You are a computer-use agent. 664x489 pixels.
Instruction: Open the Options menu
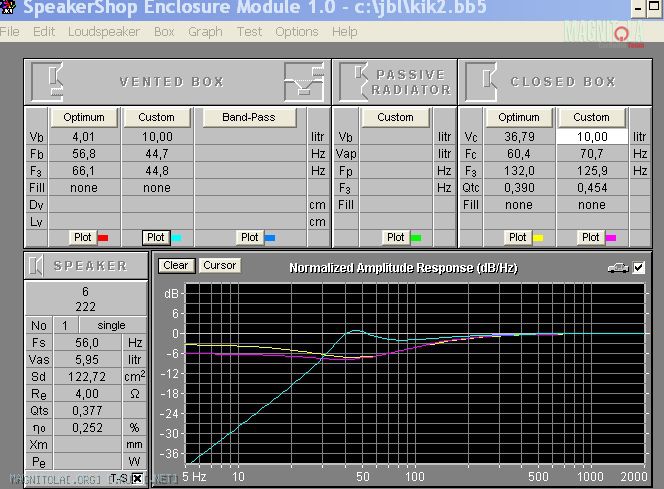pyautogui.click(x=297, y=32)
